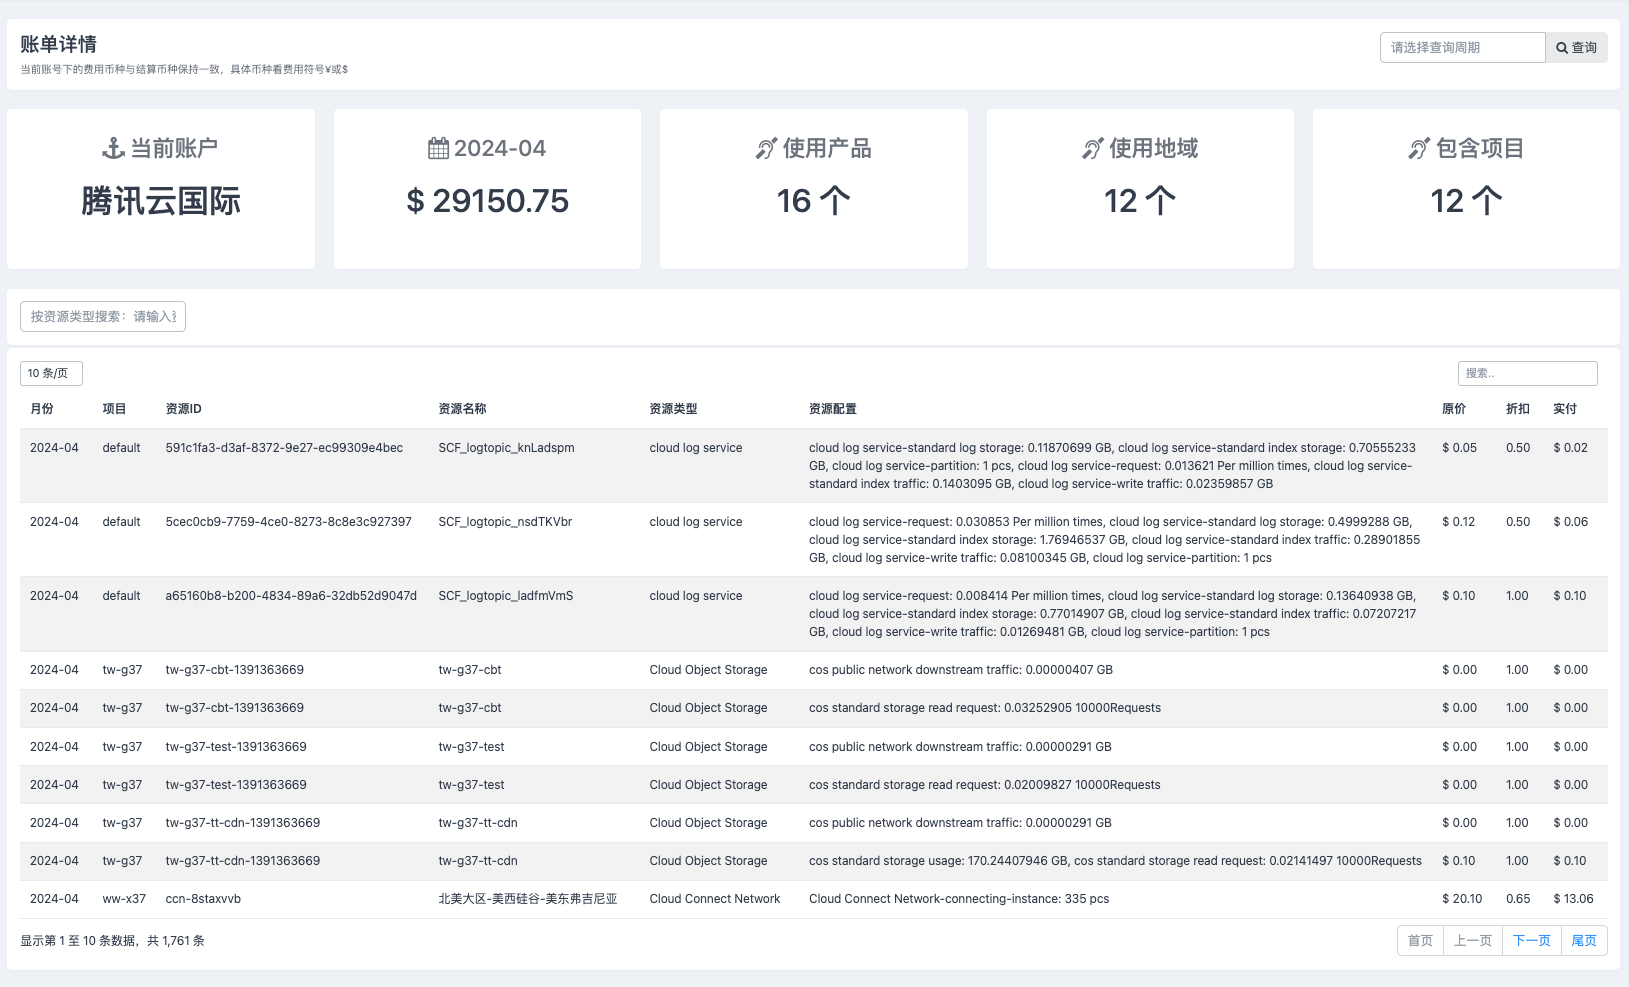The width and height of the screenshot is (1629, 987).
Task: Click the icon next to 使用地域
Action: click(1092, 149)
